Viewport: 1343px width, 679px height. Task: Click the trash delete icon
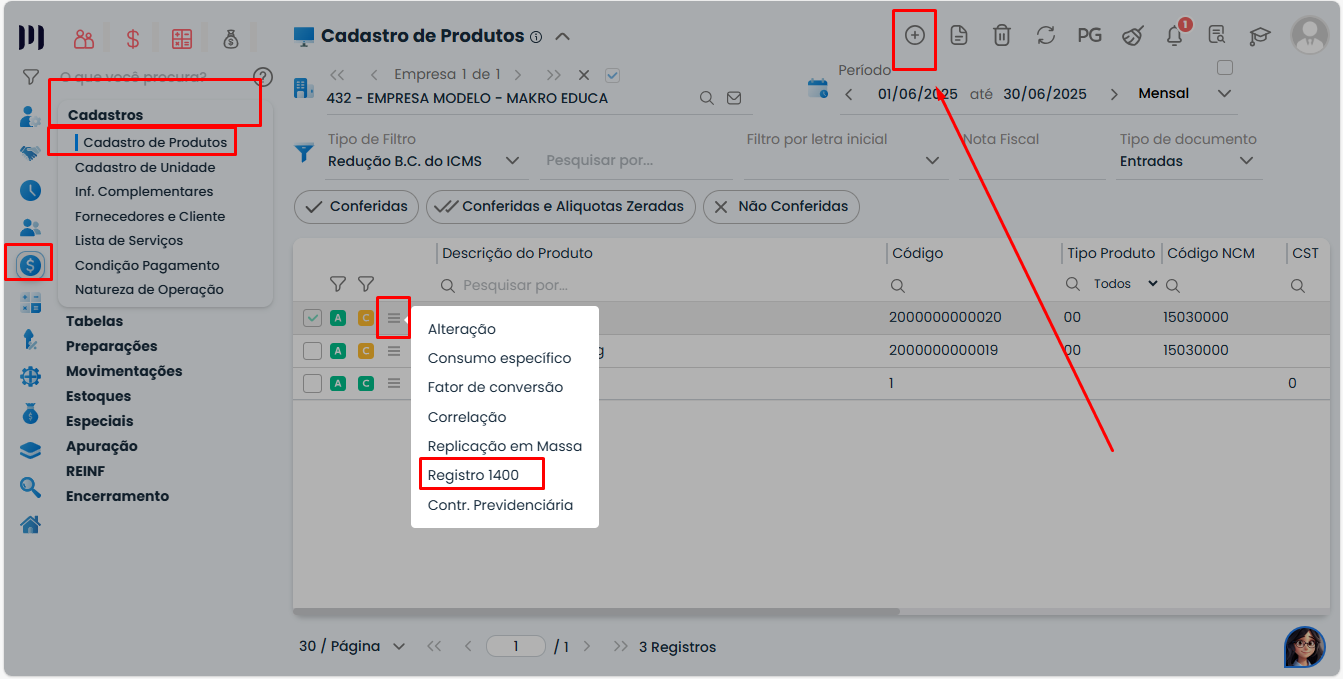click(x=1001, y=36)
